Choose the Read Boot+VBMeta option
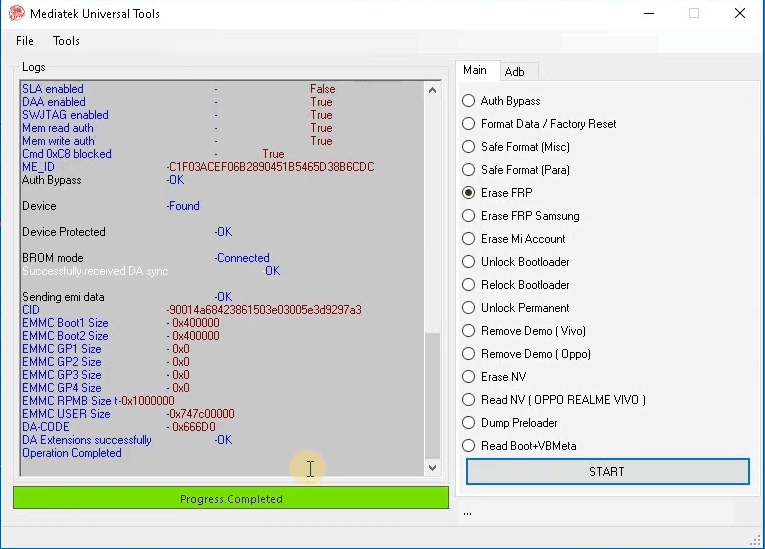Screen dimensions: 765x549 click(x=468, y=446)
